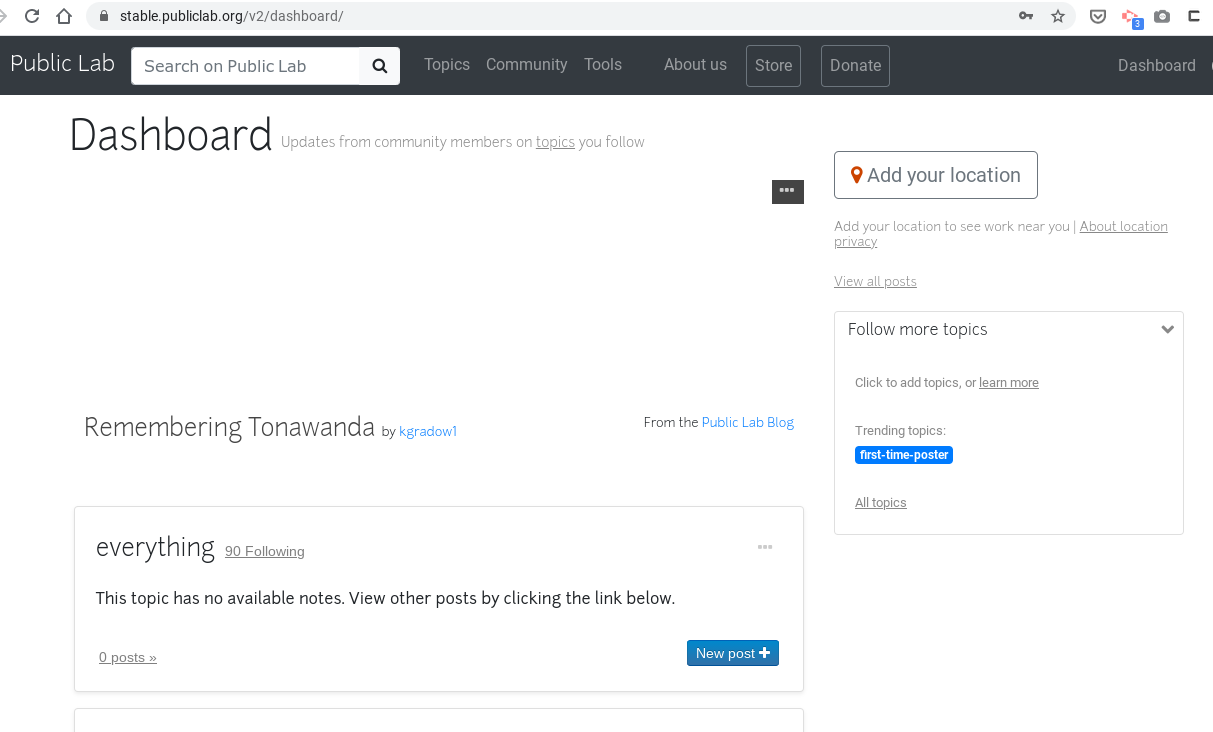This screenshot has height=732, width=1213.
Task: Open the ellipsis options menu under Dashboard
Action: pyautogui.click(x=788, y=191)
